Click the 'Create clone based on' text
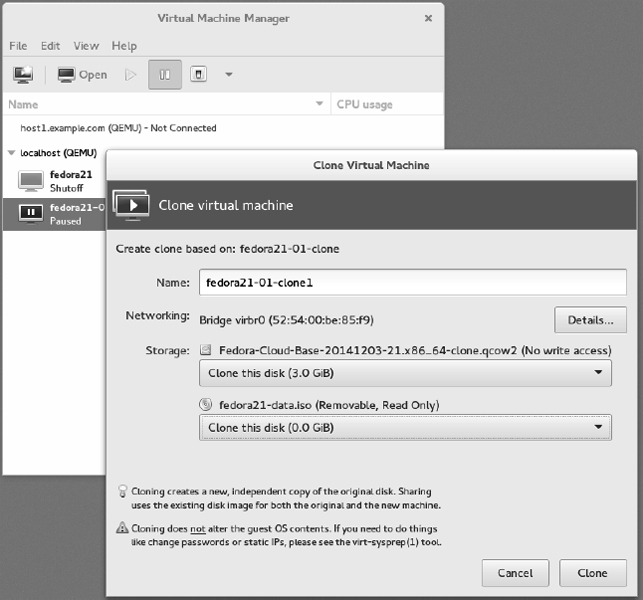Screen dimensions: 643x600 click(x=228, y=249)
